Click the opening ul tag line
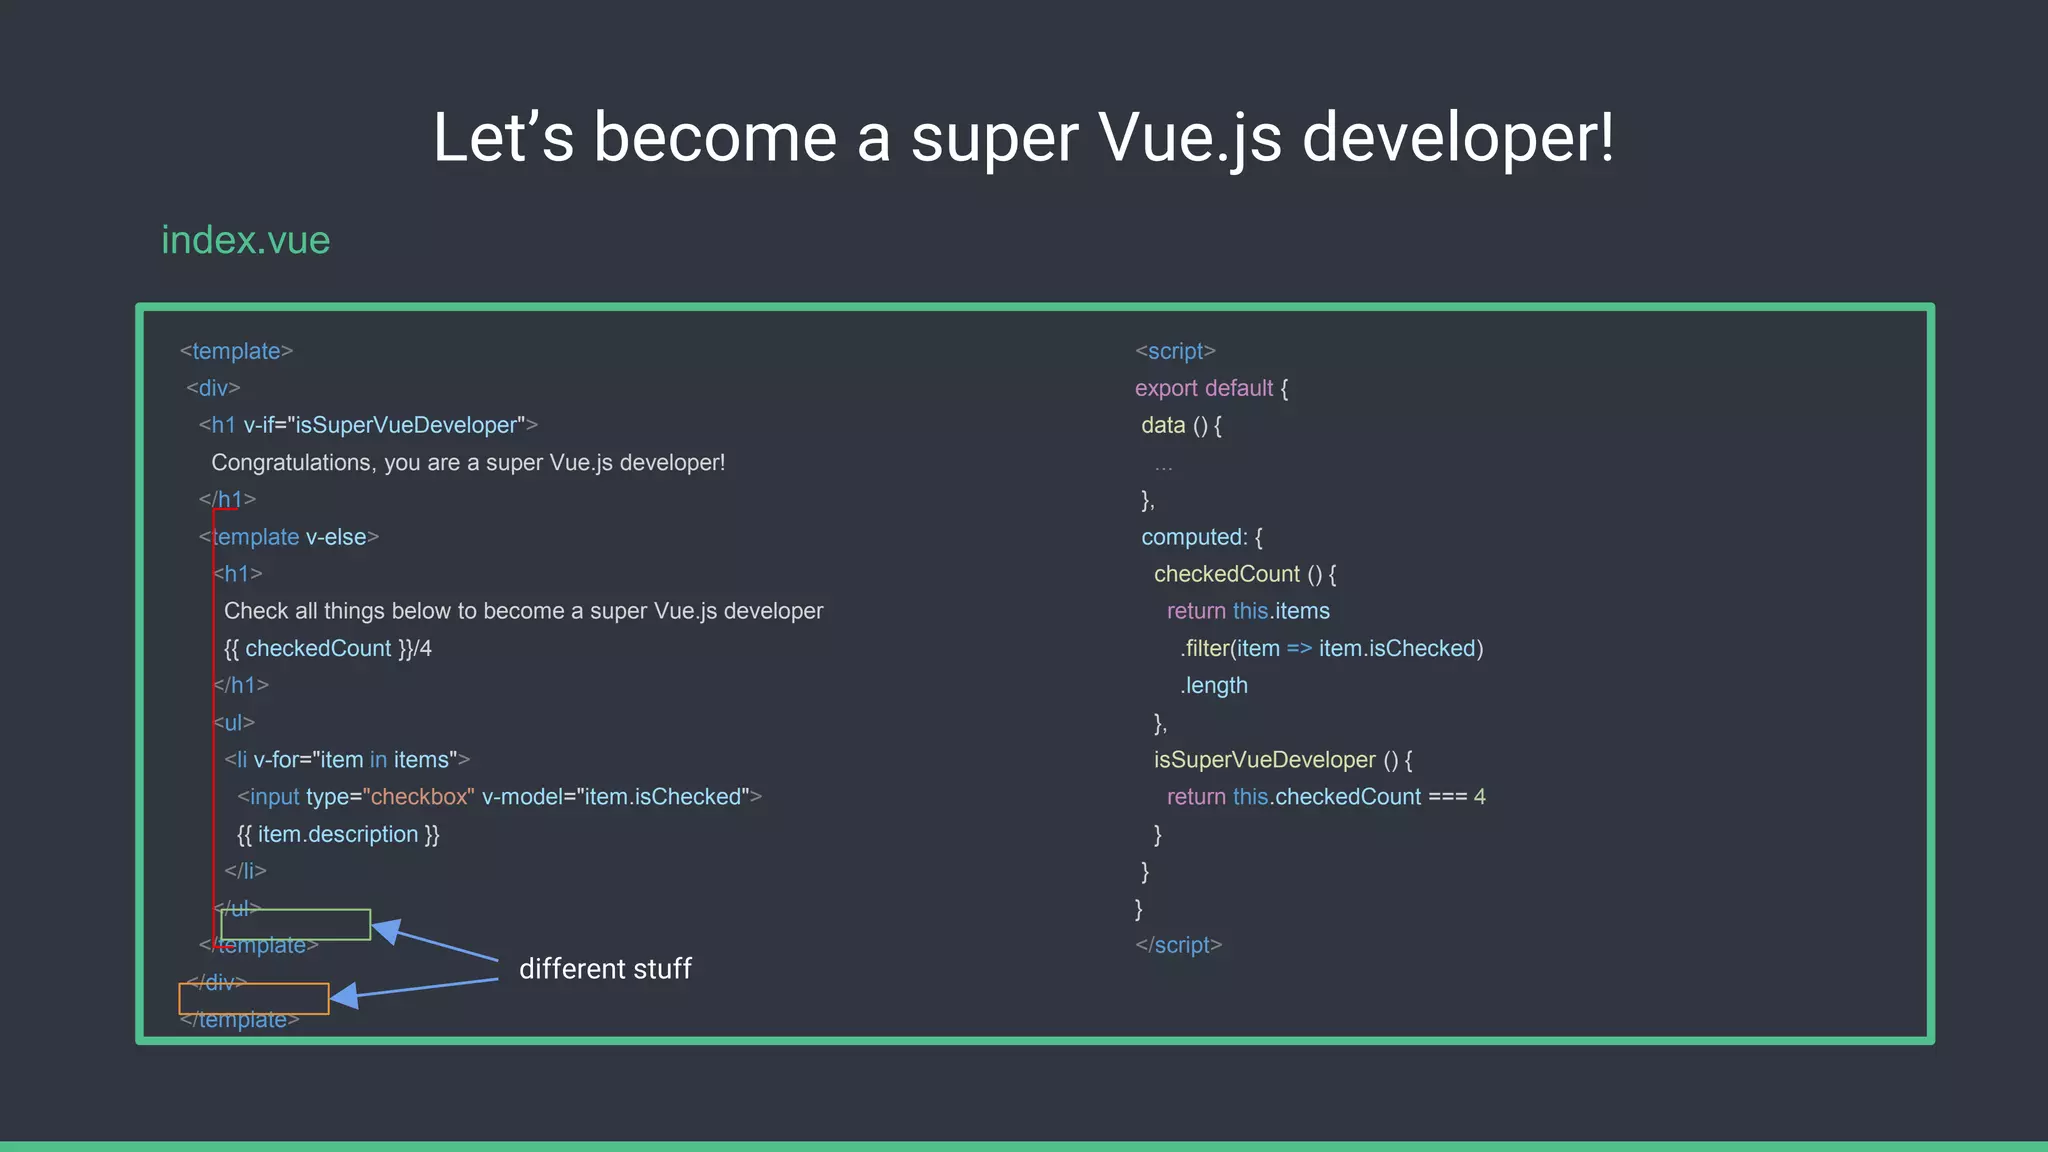Screen dimensions: 2048x1152 [x=234, y=722]
